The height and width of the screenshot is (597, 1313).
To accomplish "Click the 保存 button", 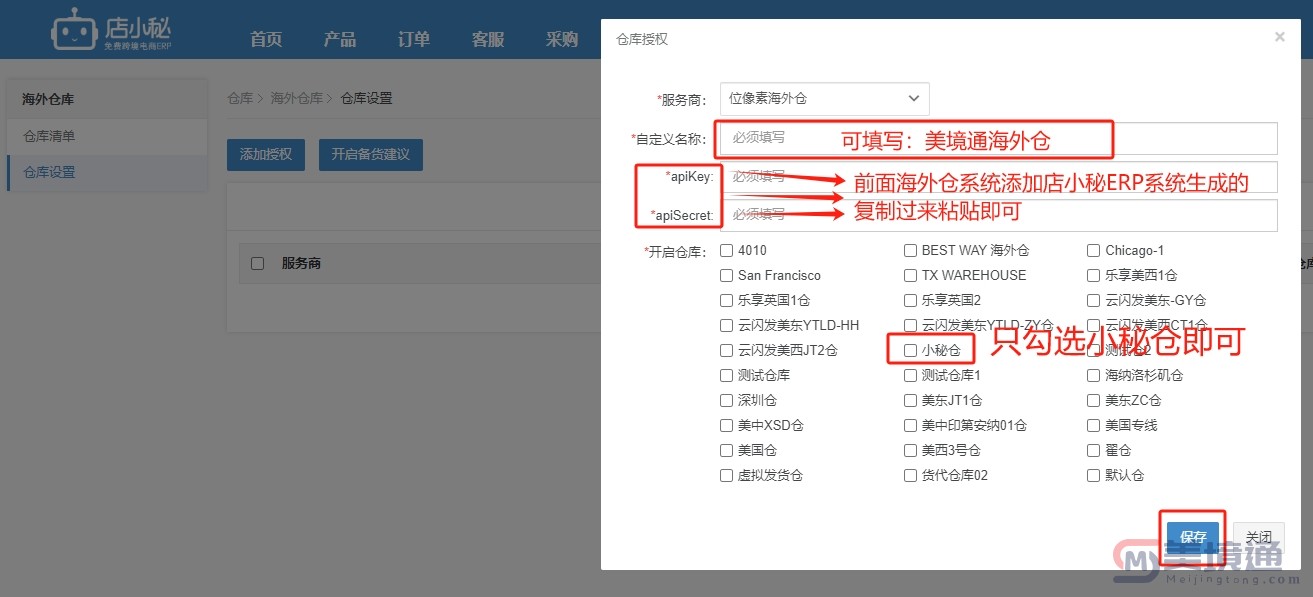I will tap(1193, 537).
